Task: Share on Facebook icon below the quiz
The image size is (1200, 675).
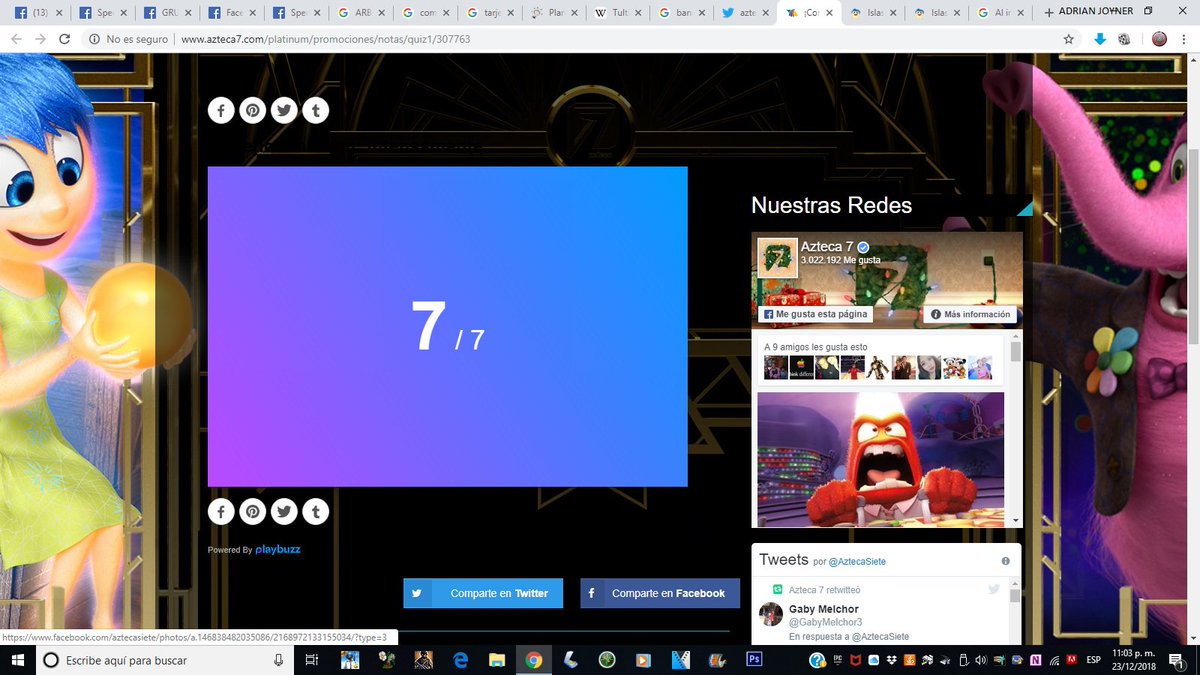Action: click(x=221, y=512)
